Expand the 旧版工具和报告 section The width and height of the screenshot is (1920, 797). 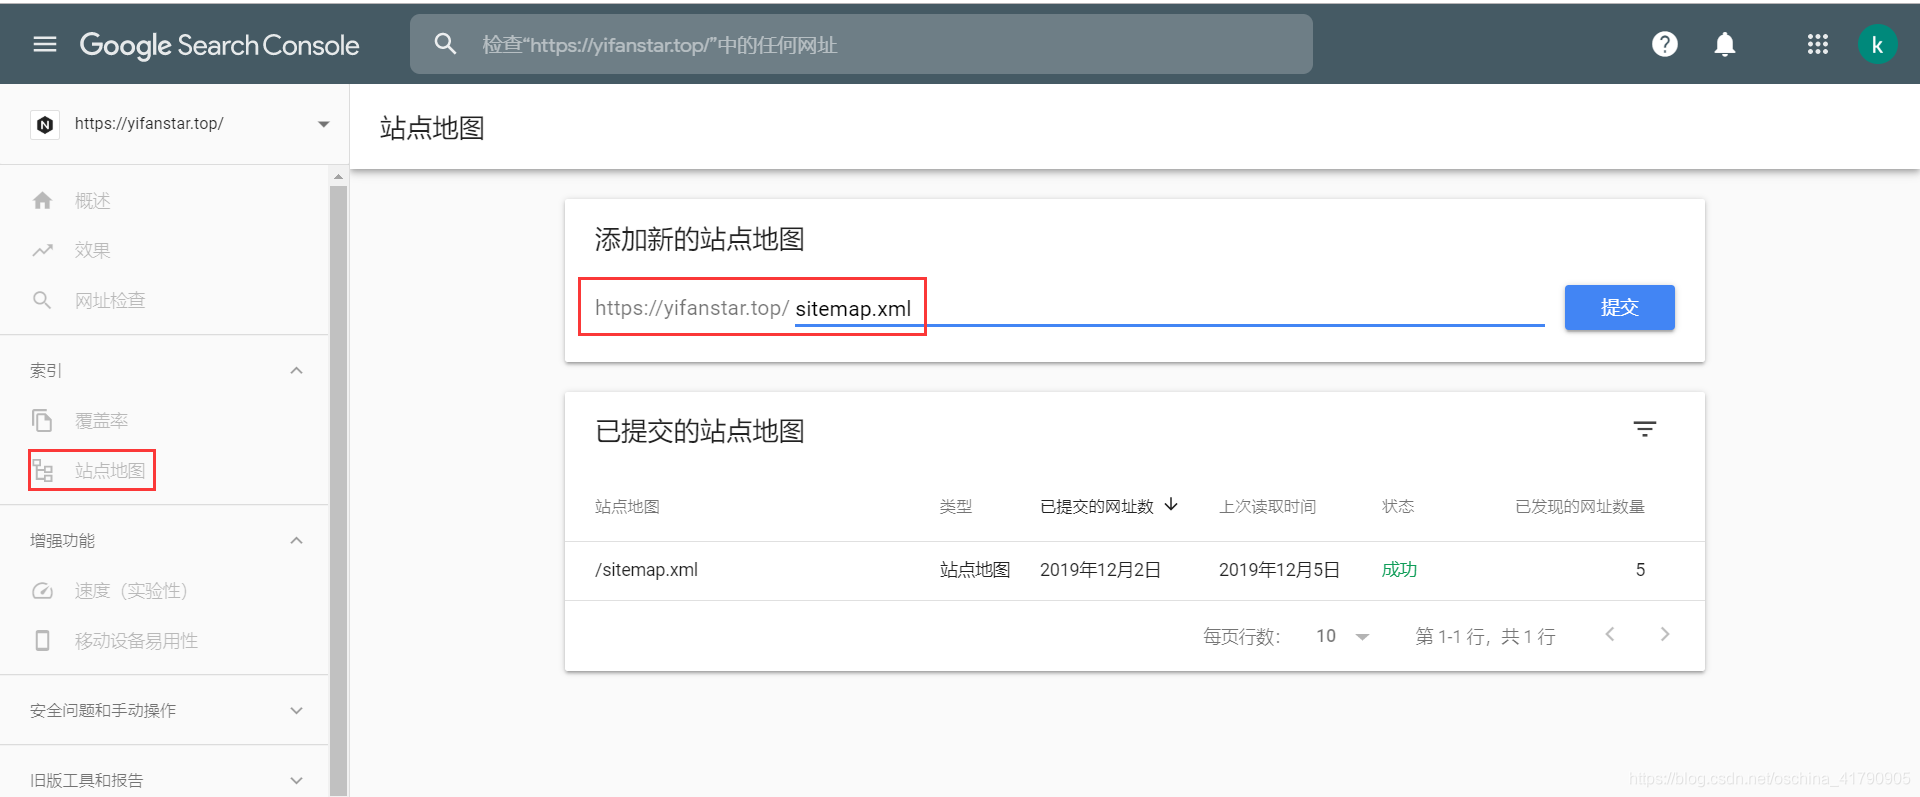coord(296,780)
